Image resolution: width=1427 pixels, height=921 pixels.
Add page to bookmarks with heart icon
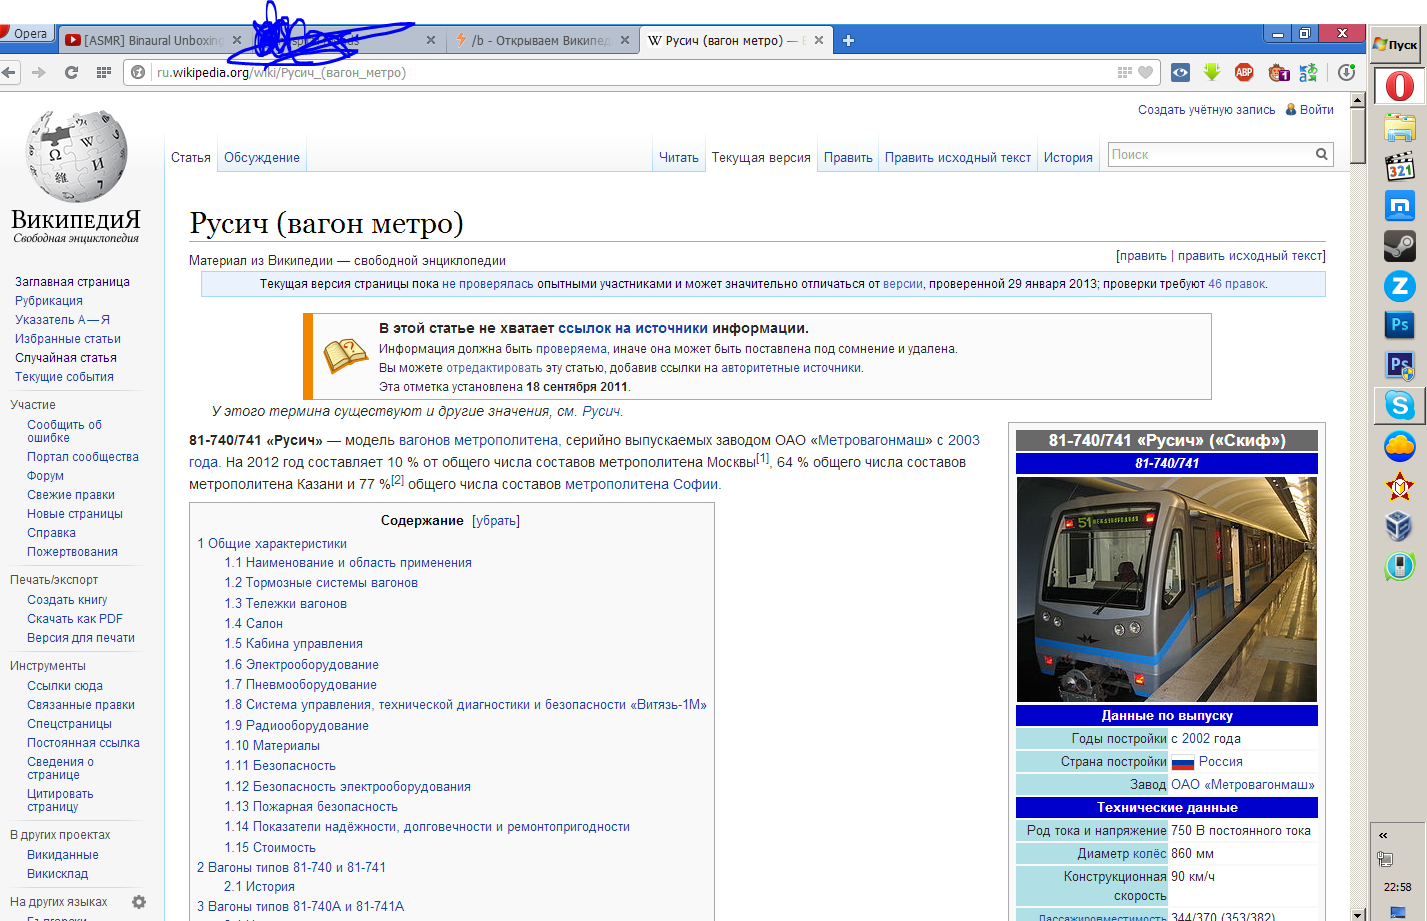(1146, 72)
